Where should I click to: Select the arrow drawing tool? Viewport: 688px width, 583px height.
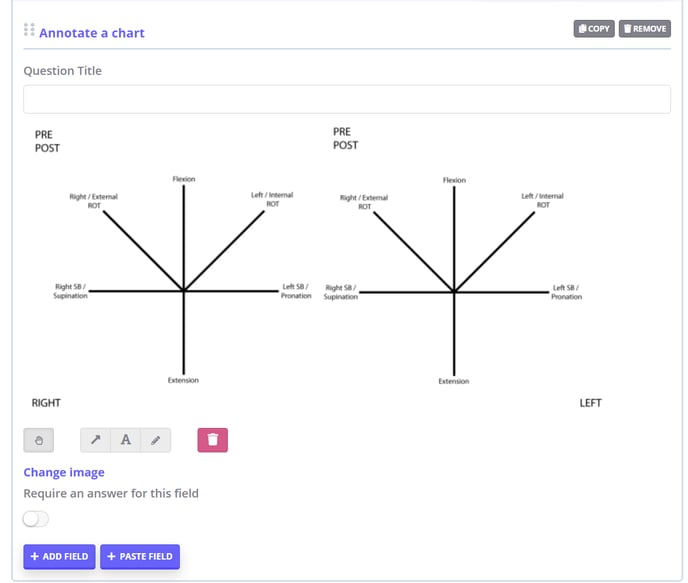point(95,440)
